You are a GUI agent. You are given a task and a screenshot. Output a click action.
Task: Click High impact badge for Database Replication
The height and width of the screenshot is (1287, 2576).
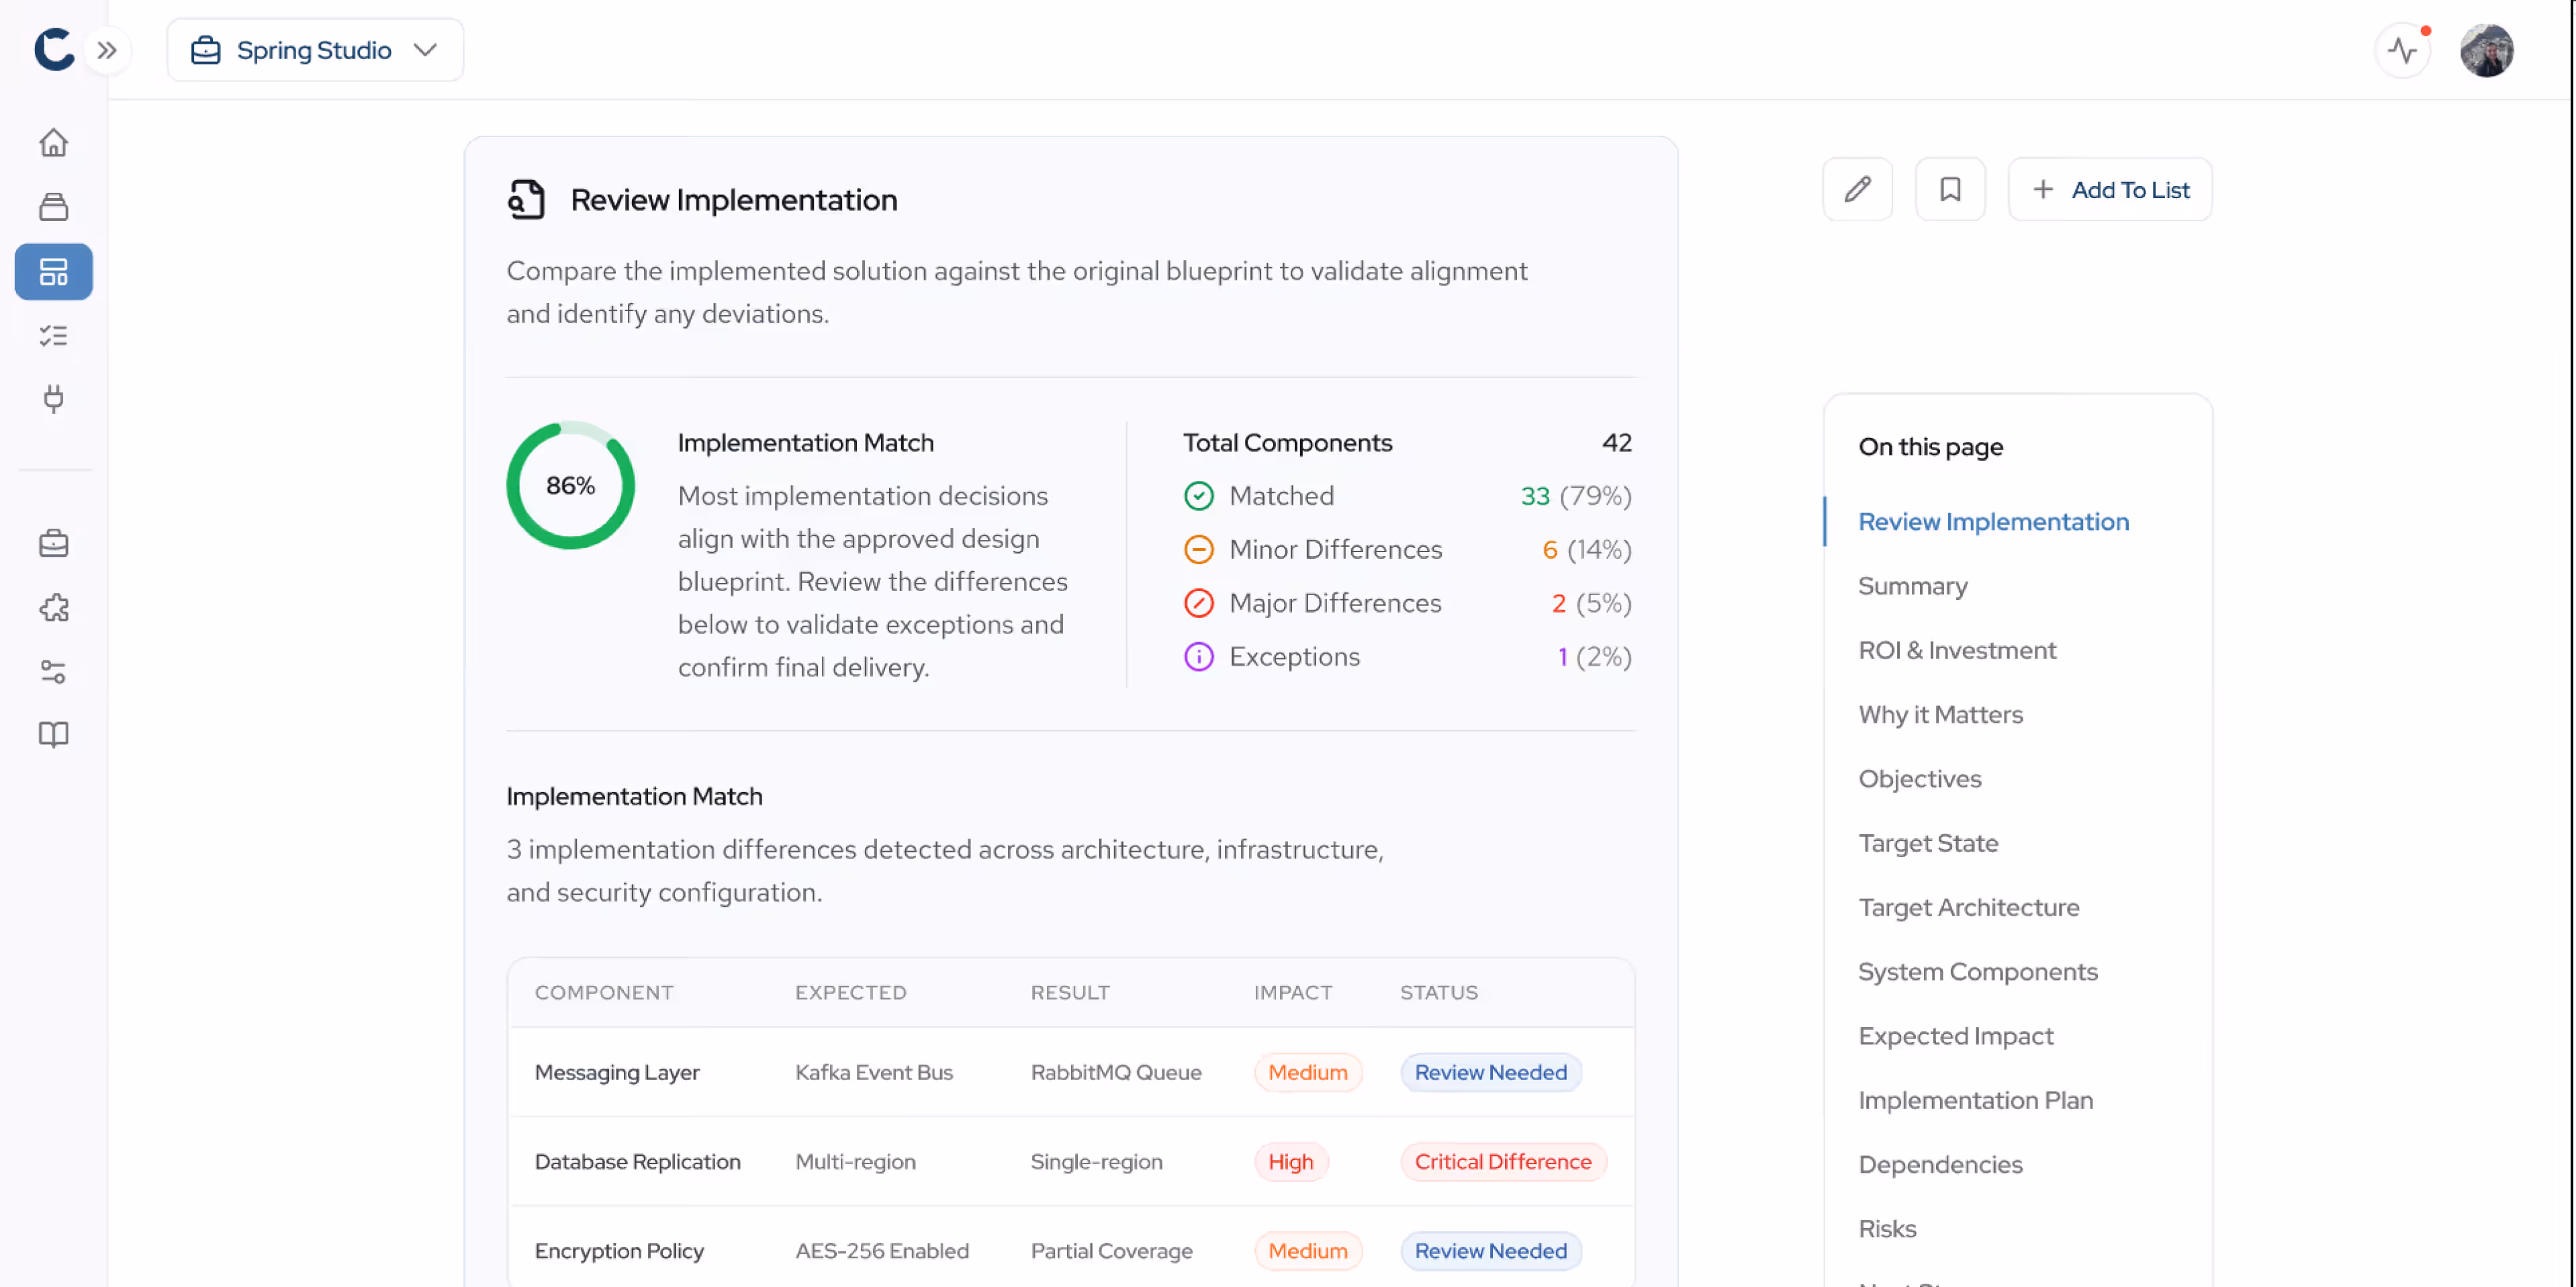point(1291,1162)
